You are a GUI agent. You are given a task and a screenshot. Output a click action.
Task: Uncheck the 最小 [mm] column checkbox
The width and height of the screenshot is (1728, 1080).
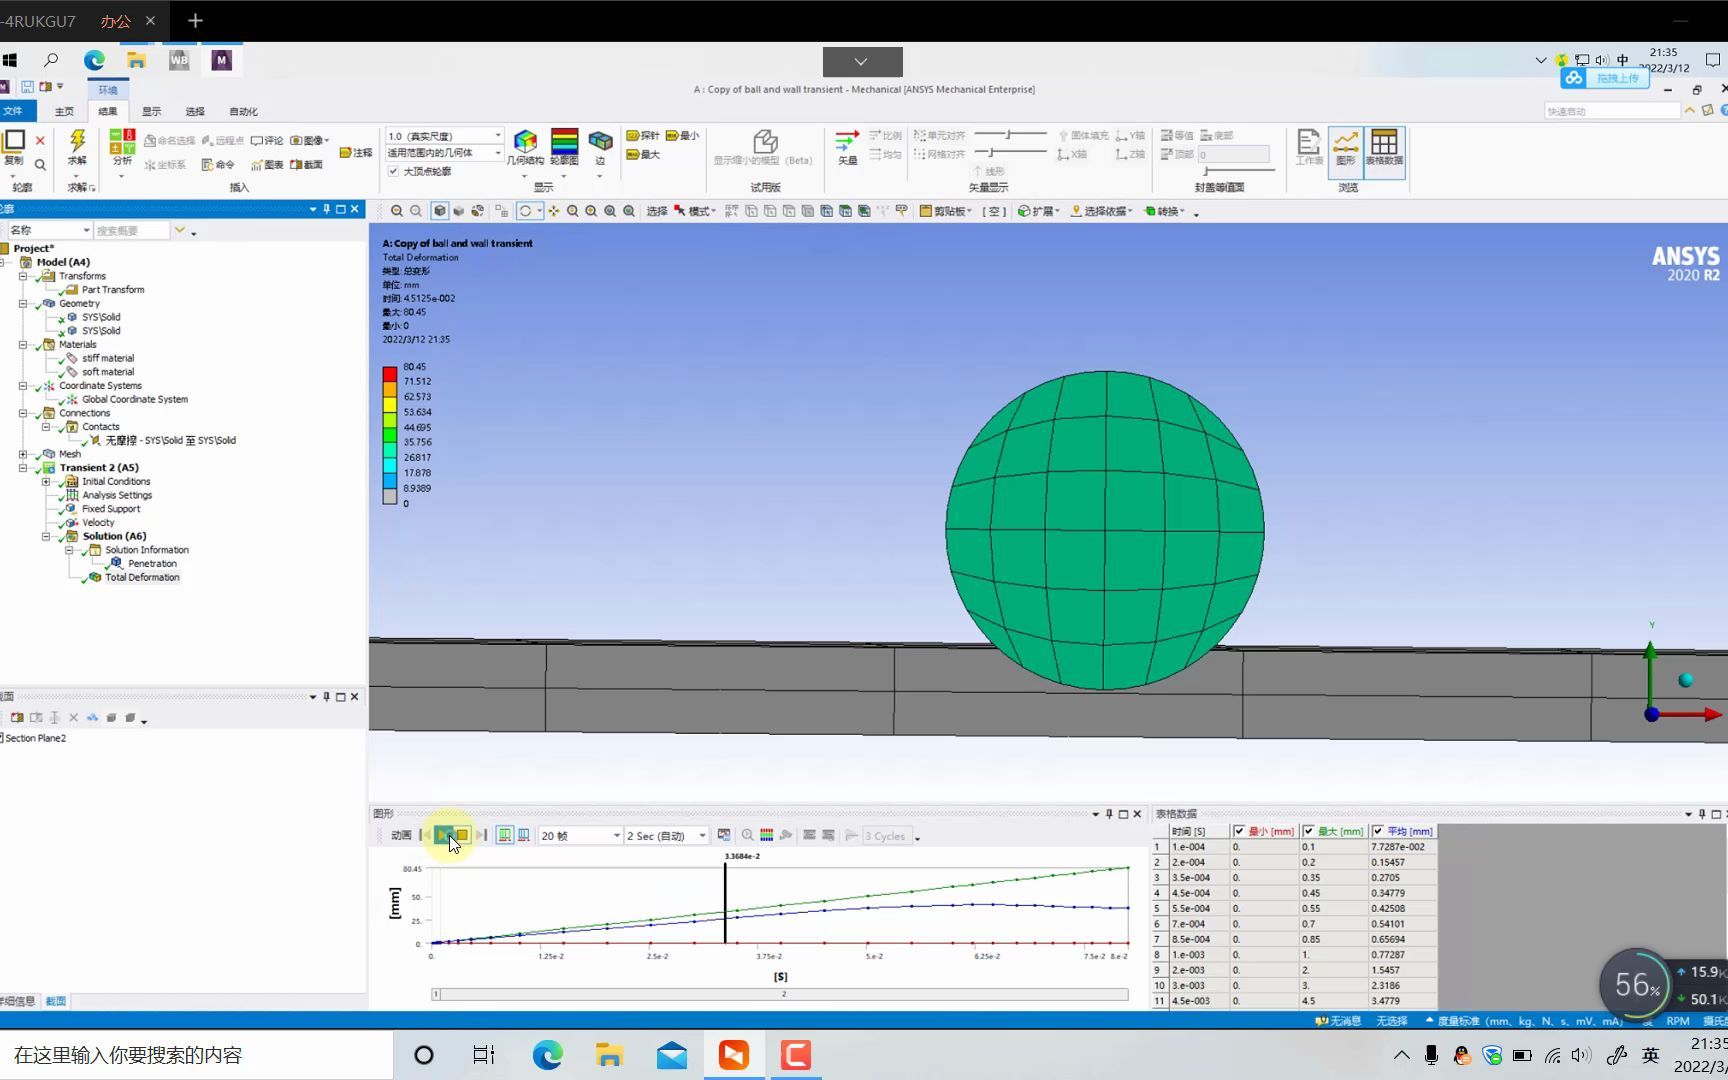click(1239, 831)
